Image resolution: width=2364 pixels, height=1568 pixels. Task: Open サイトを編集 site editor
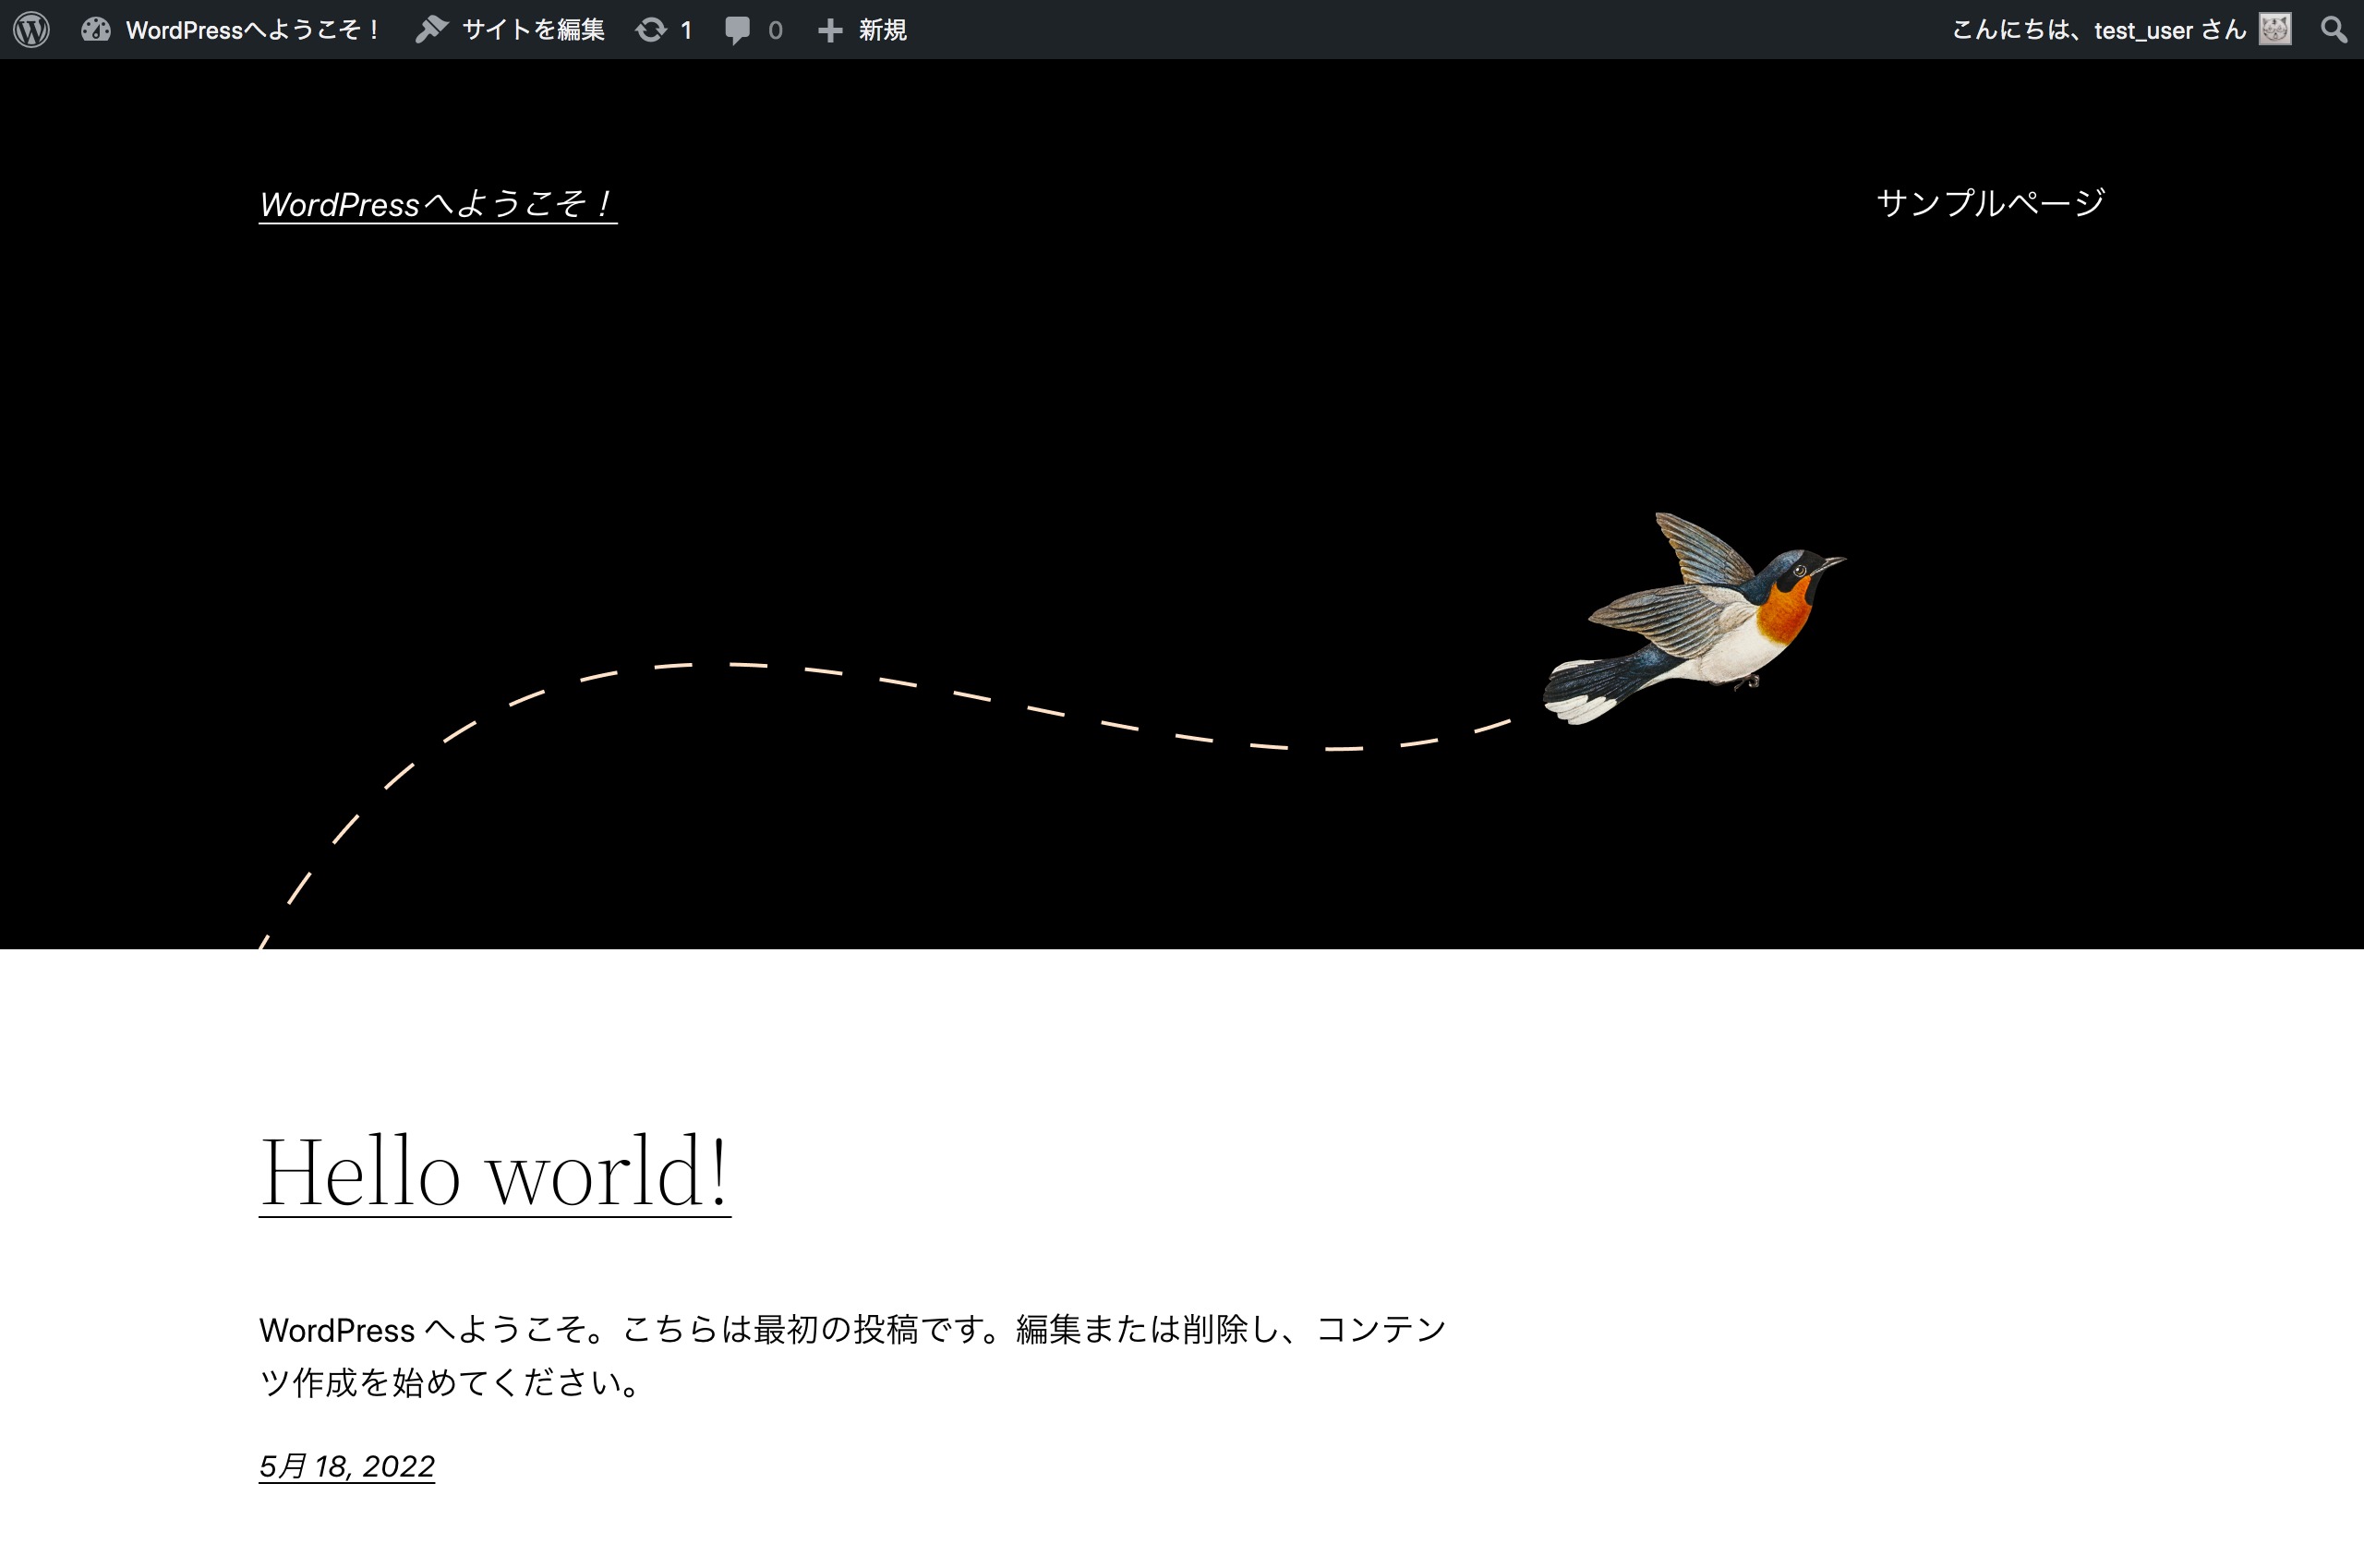tap(533, 30)
